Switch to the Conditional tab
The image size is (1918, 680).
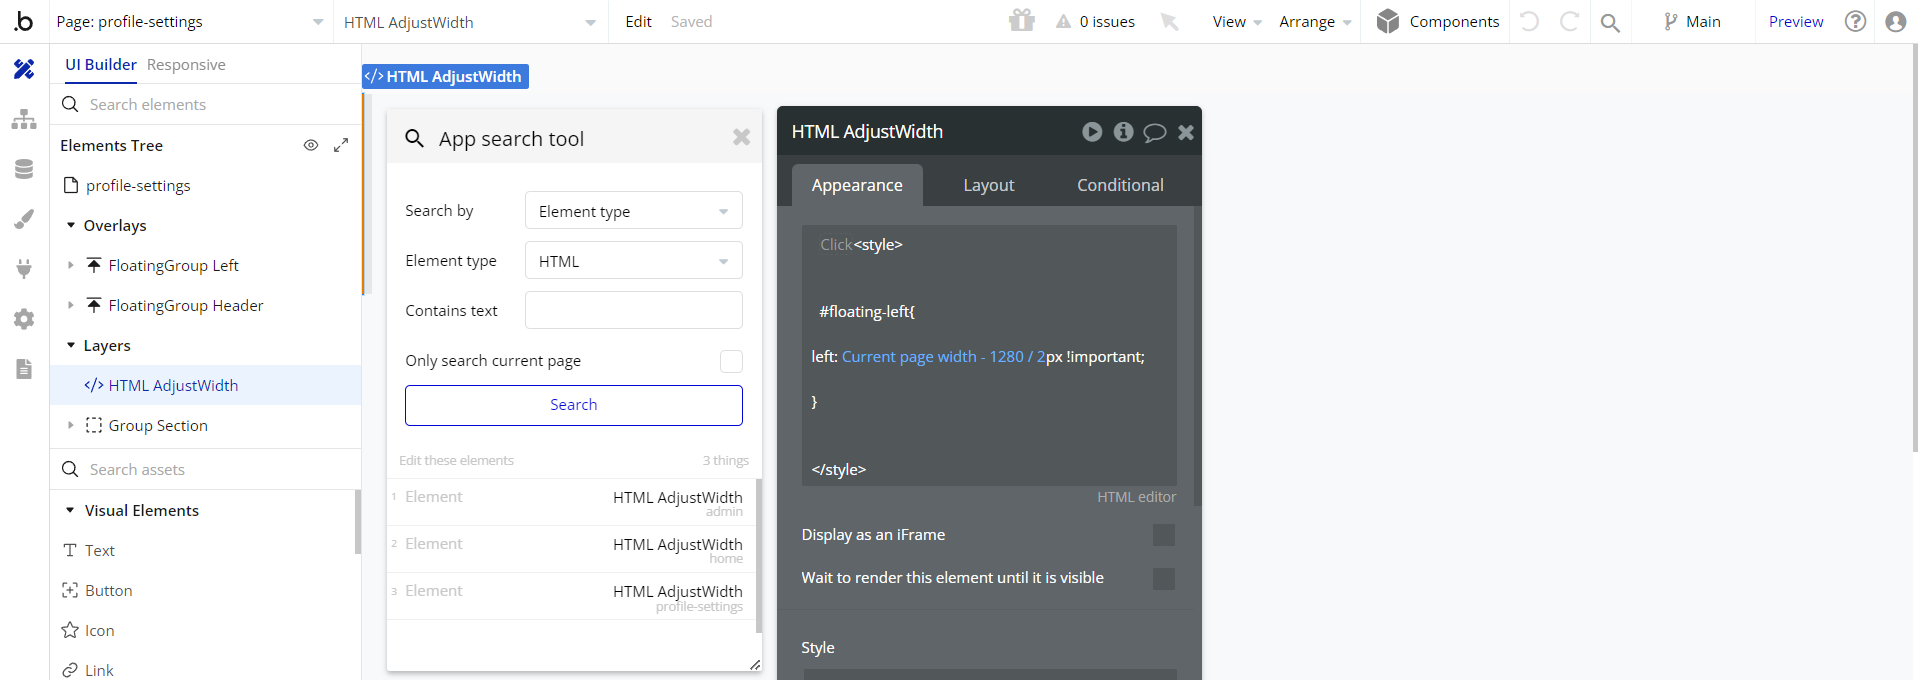[x=1120, y=185]
